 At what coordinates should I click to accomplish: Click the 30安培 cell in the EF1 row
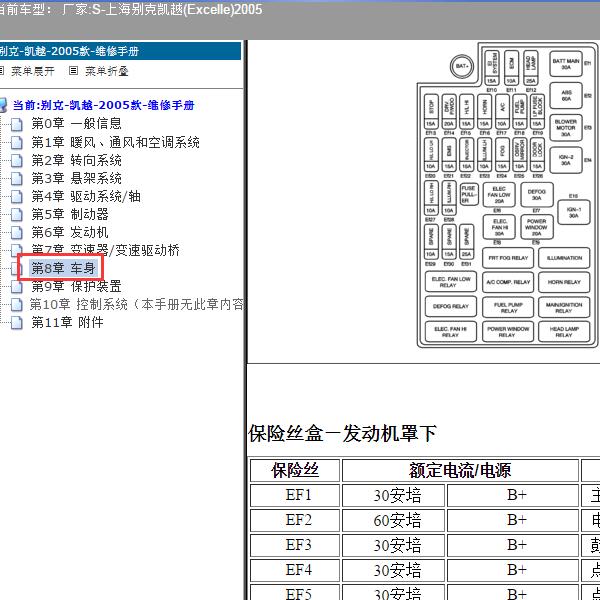coord(393,495)
